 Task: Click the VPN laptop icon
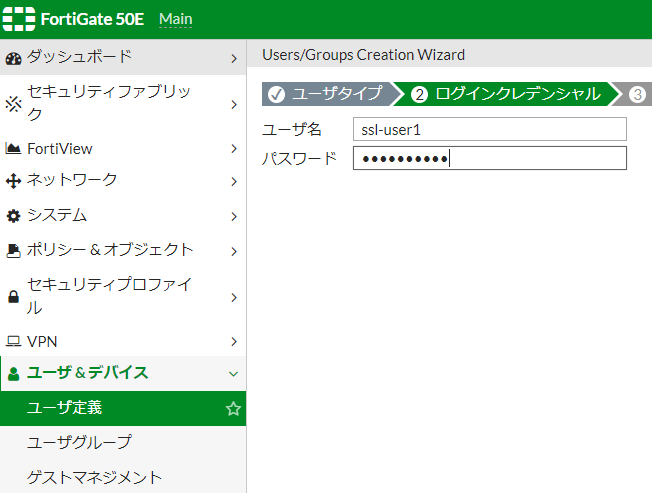(x=13, y=342)
